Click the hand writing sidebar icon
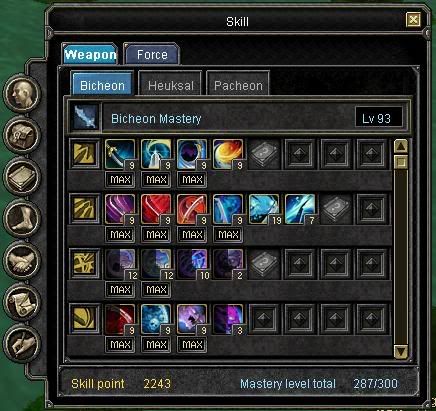This screenshot has width=436, height=411. pyautogui.click(x=22, y=343)
